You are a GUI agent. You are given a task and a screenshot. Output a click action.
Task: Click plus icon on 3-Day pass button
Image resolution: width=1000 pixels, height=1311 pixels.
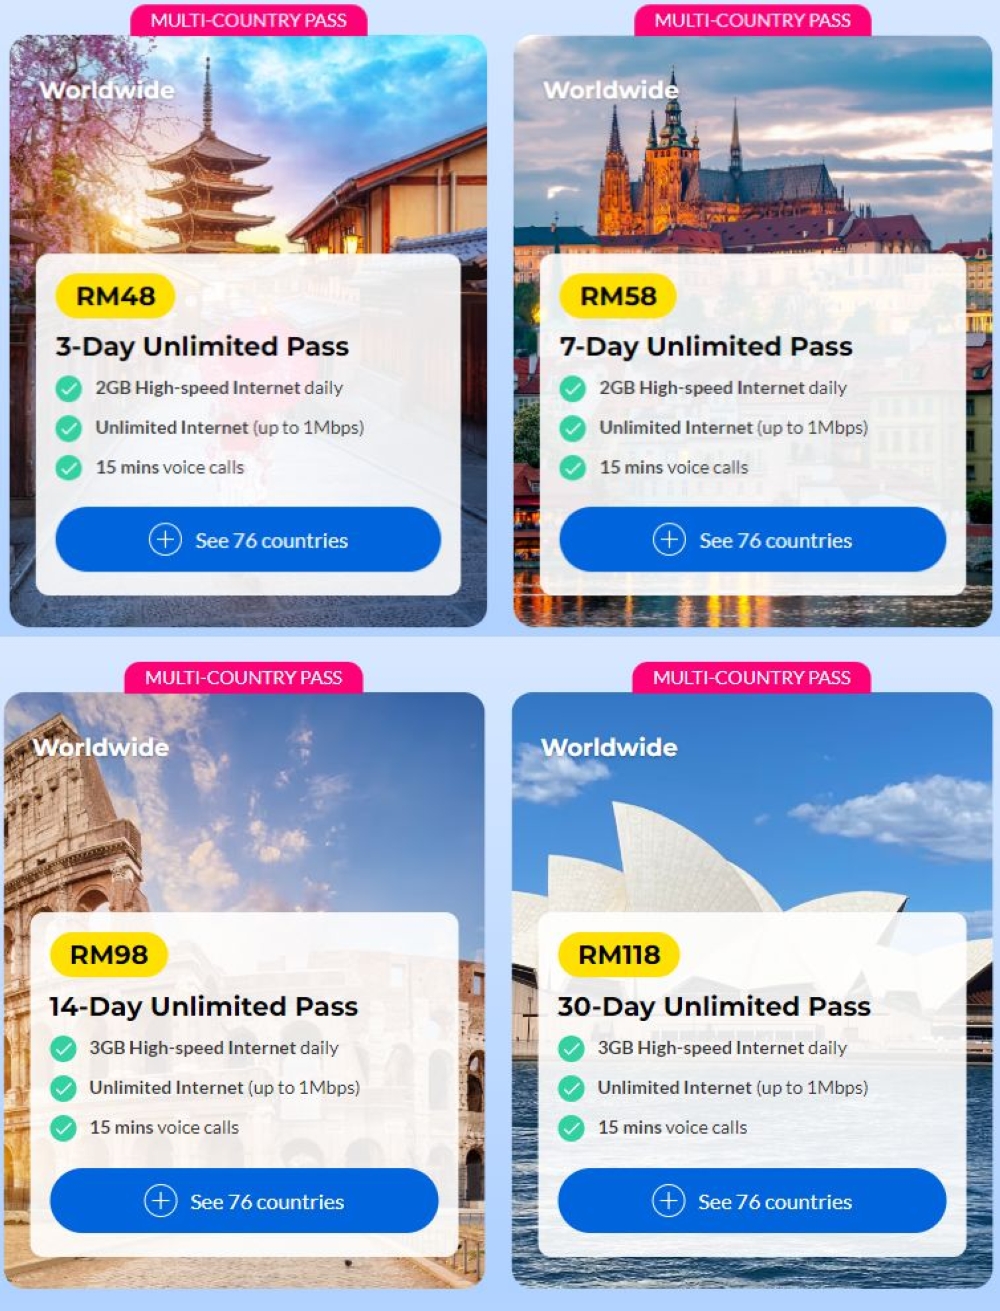(x=165, y=540)
